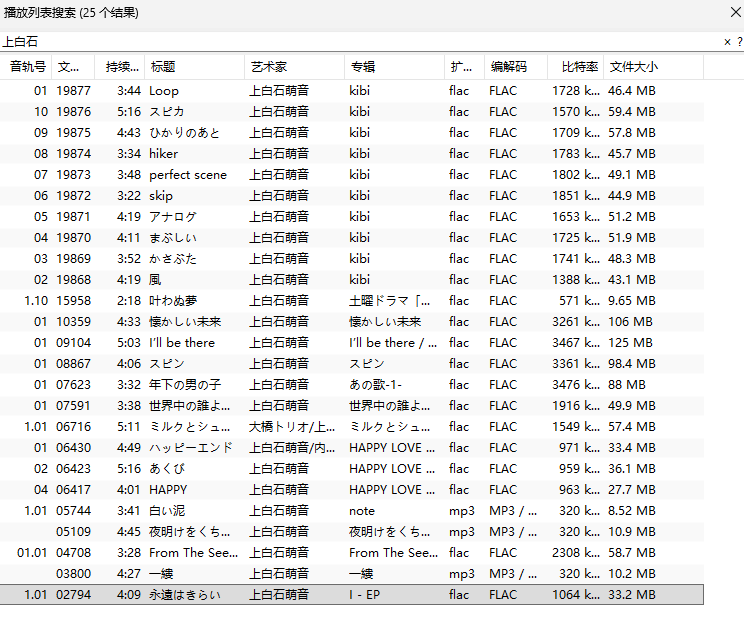Sort by the 编解码 column header
The width and height of the screenshot is (744, 635).
point(508,67)
